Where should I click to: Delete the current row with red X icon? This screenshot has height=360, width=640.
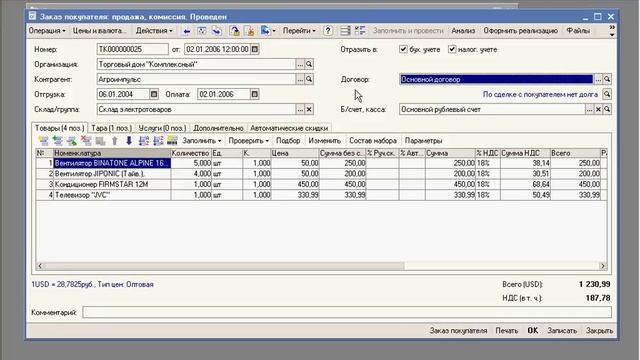click(x=86, y=141)
